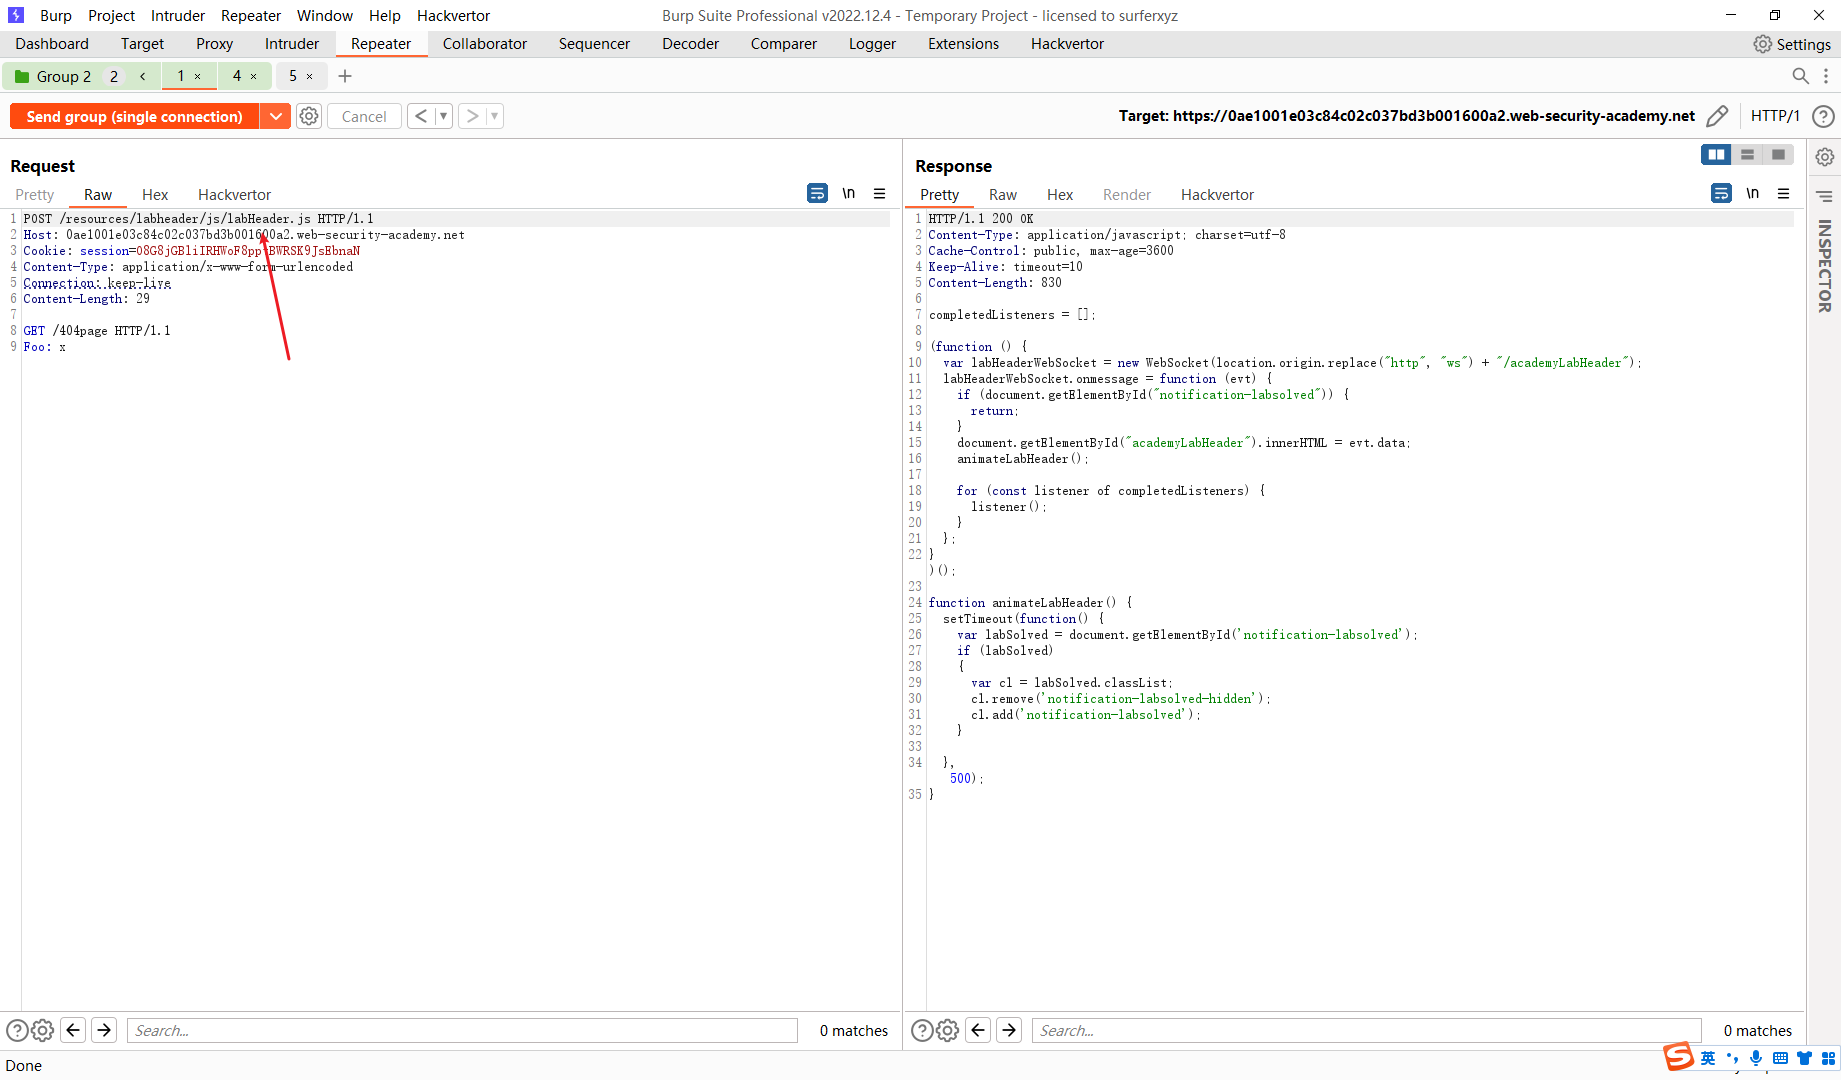The height and width of the screenshot is (1080, 1841).
Task: Open back history dropdown arrow
Action: pos(443,116)
